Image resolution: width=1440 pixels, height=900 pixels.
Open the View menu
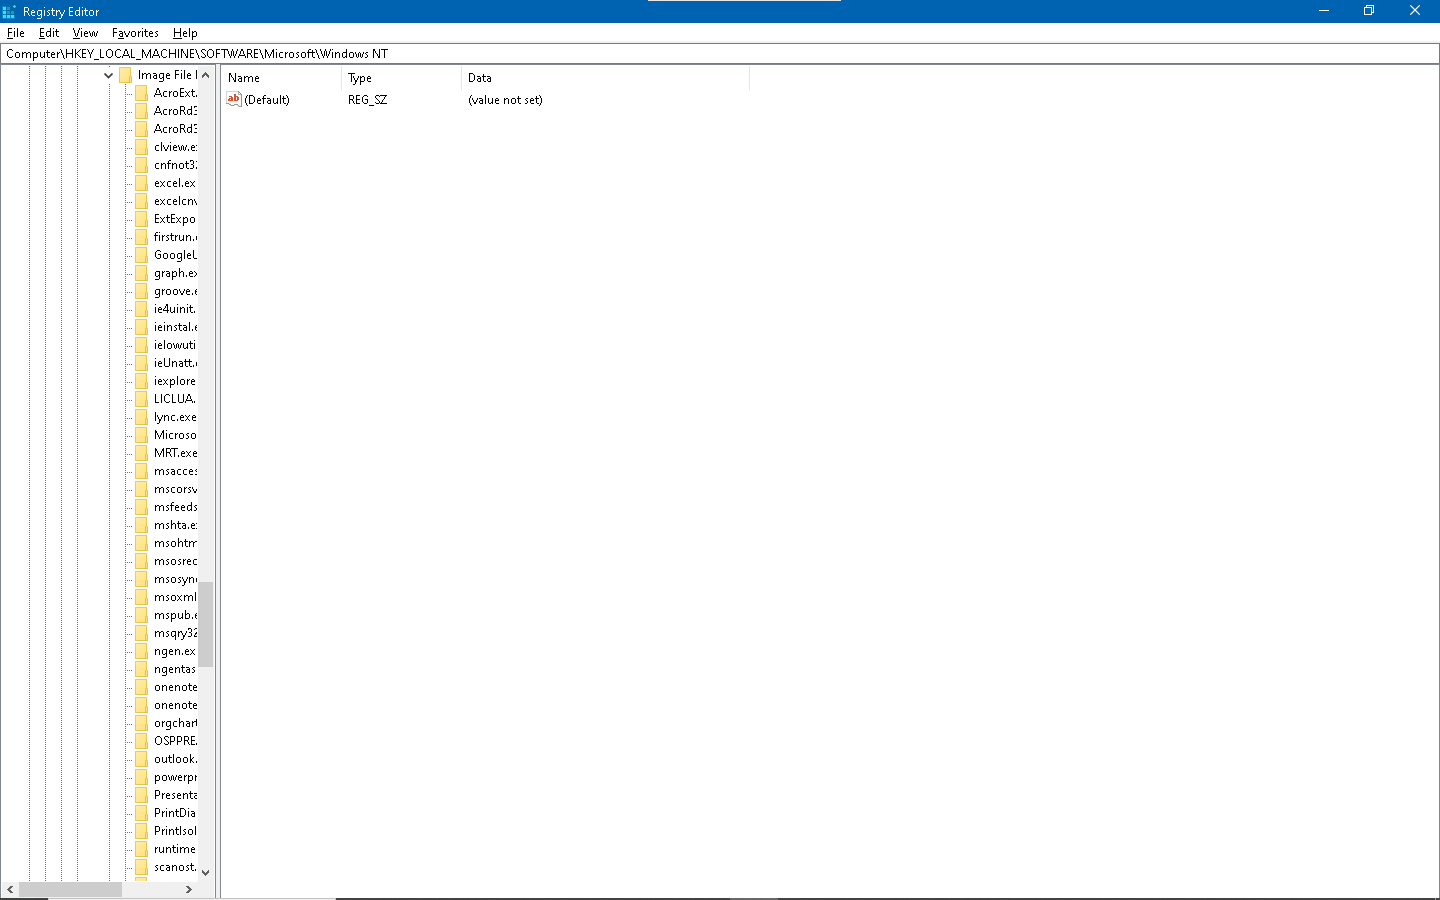coord(85,33)
